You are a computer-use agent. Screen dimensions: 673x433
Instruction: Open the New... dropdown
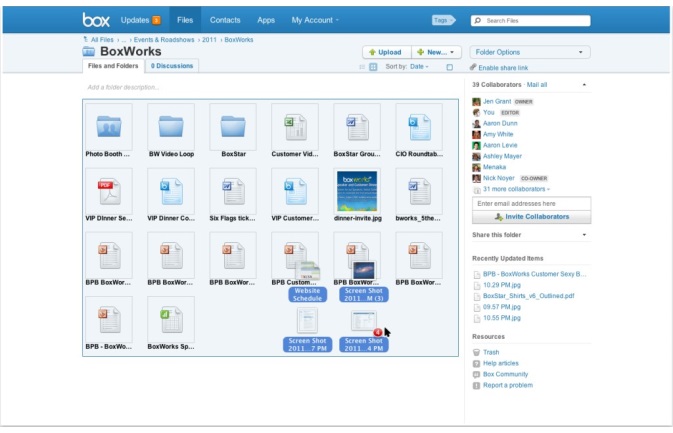point(436,52)
